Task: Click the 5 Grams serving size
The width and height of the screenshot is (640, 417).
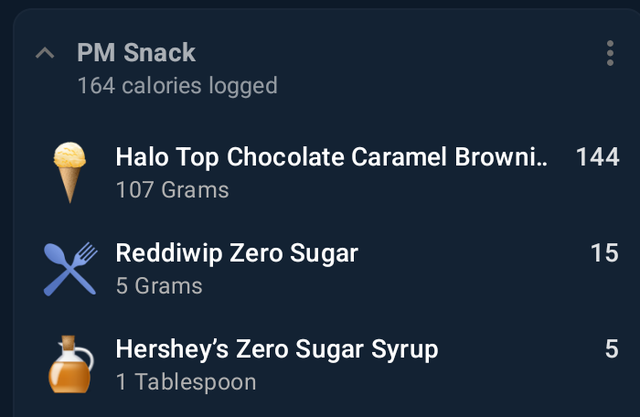Action: pos(159,286)
